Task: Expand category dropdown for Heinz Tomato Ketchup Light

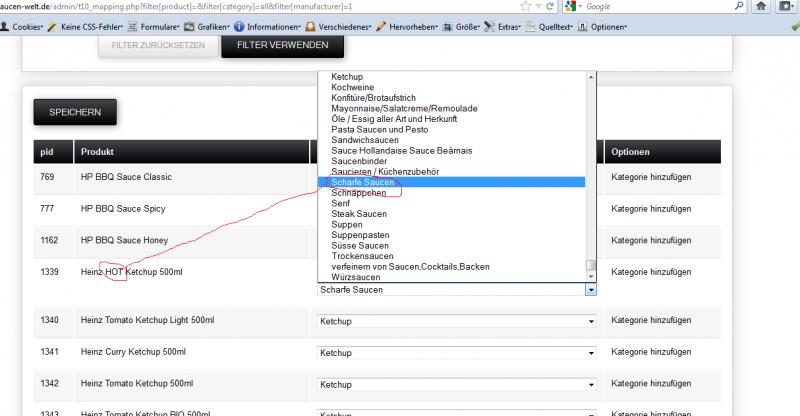Action: coord(590,321)
